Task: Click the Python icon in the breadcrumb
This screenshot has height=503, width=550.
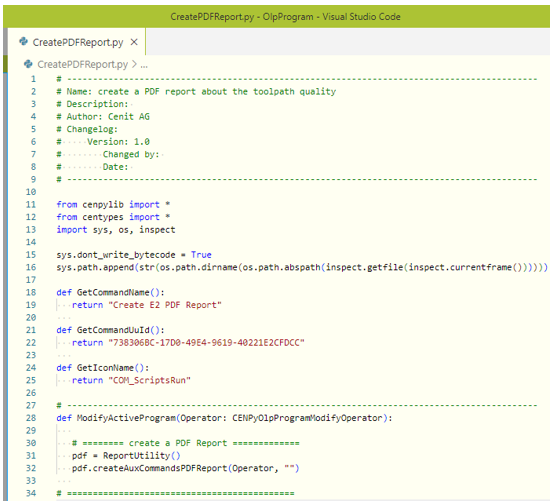Action: pos(28,64)
